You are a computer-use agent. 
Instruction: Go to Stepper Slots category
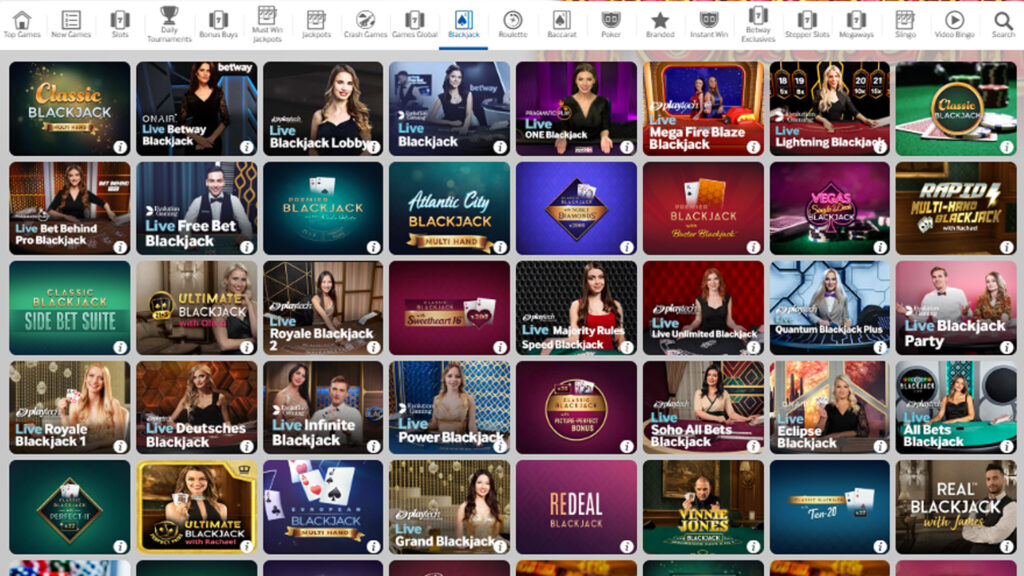[807, 25]
